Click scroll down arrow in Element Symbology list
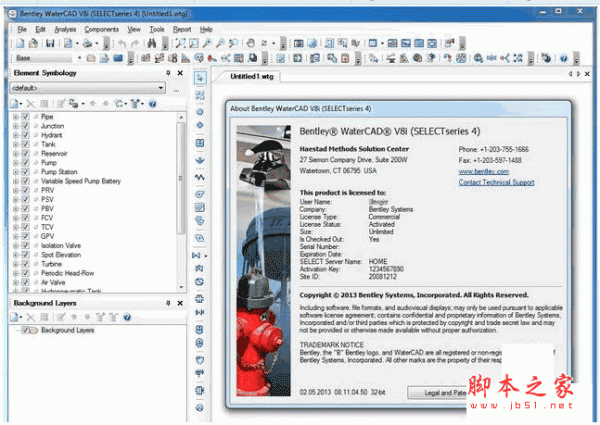The image size is (600, 425). pyautogui.click(x=181, y=287)
